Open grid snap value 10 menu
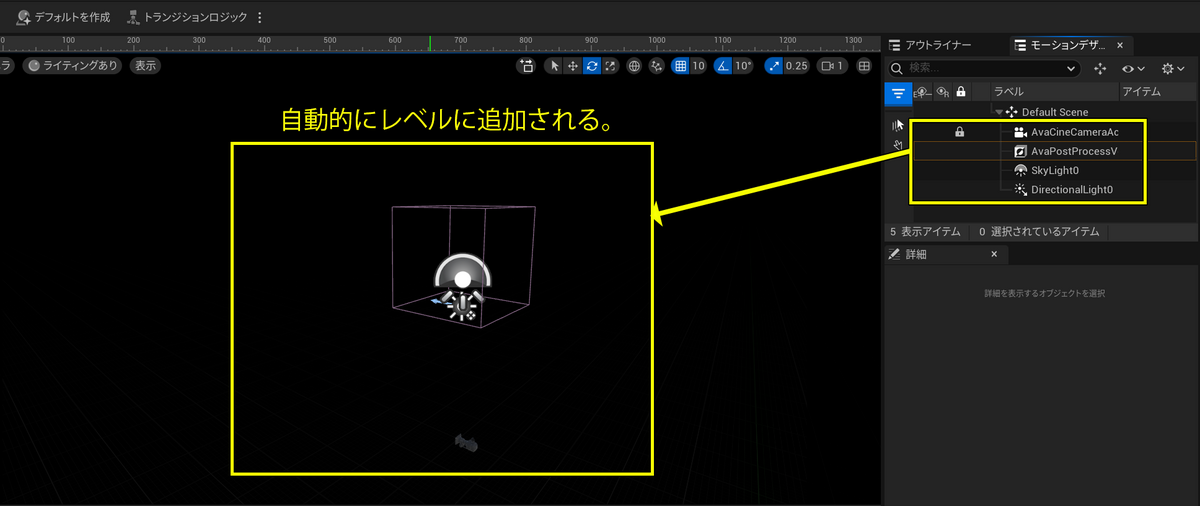 699,66
